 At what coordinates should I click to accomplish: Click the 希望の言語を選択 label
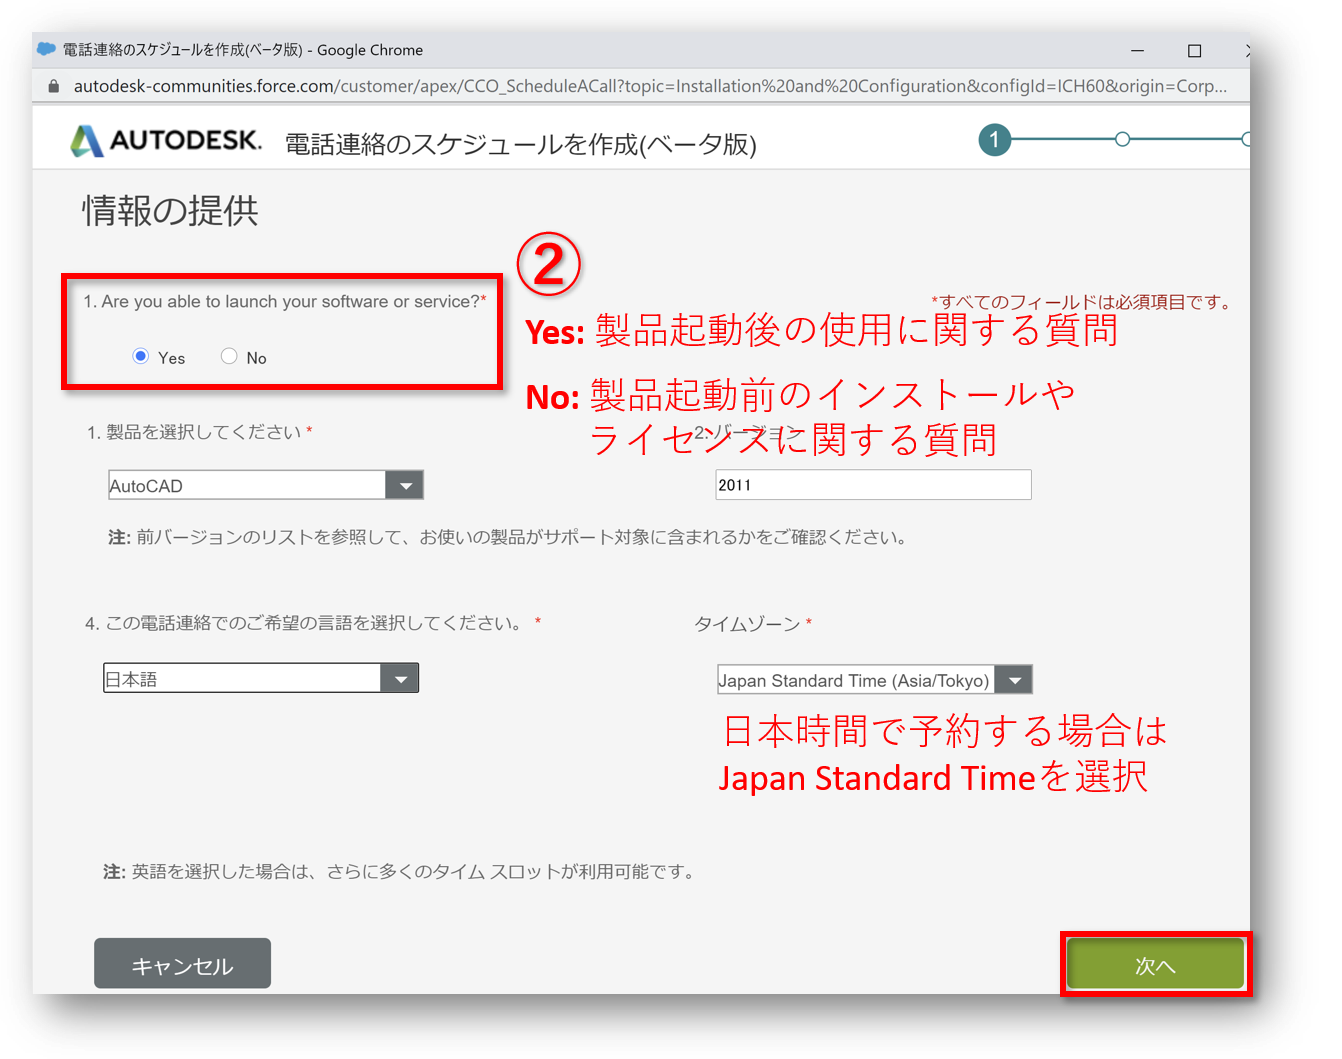[x=313, y=623]
